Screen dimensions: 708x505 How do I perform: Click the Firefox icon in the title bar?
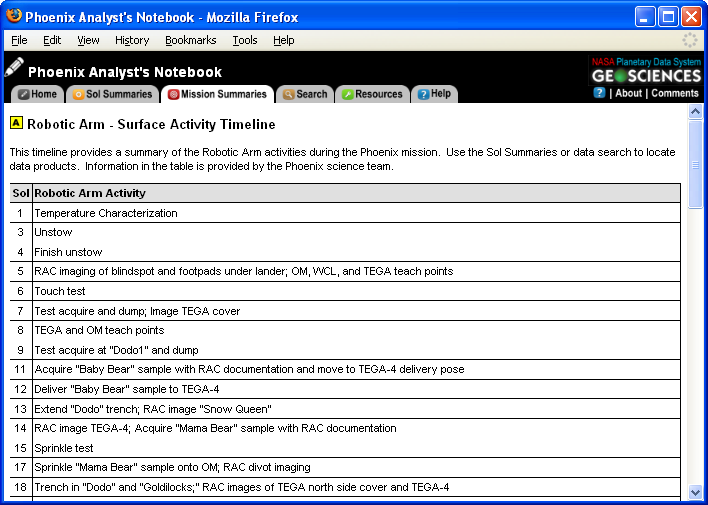[x=13, y=16]
